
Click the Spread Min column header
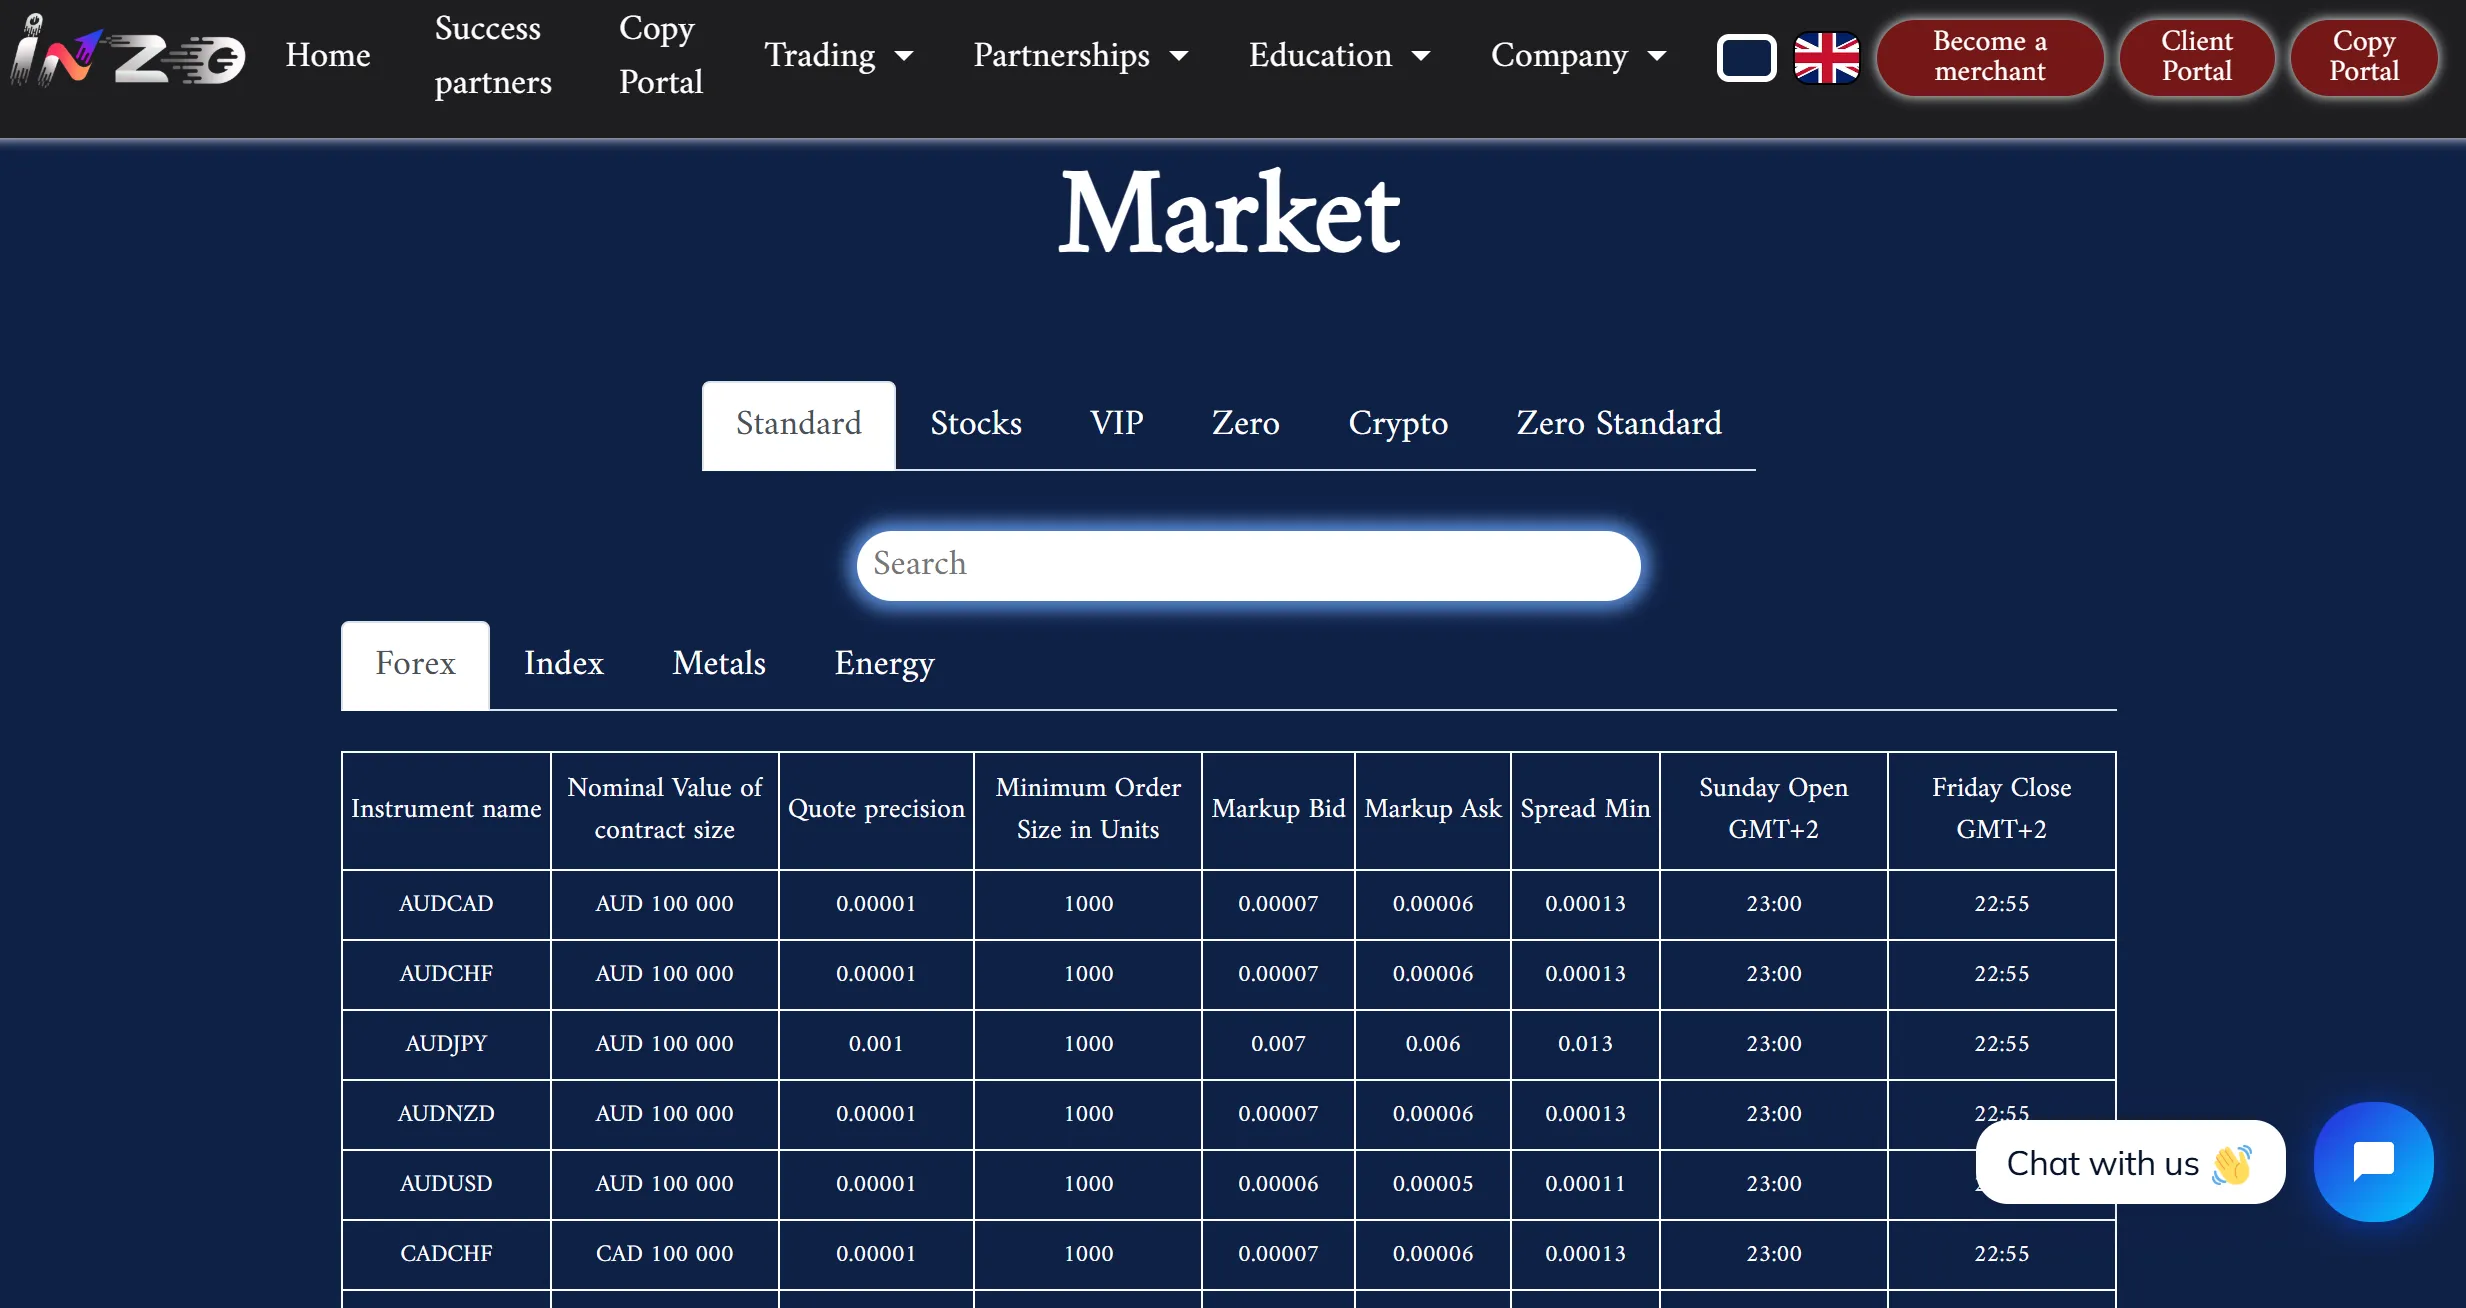[1585, 809]
